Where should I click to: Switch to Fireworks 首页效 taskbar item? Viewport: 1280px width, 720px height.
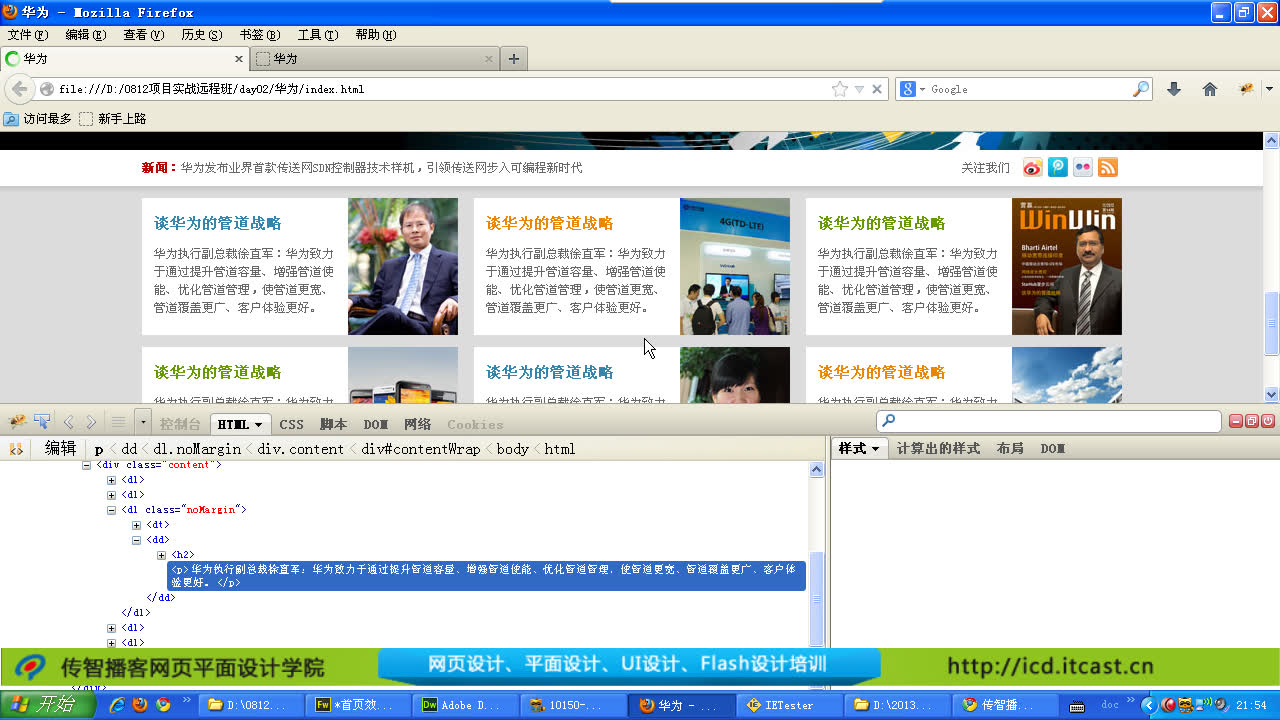click(x=356, y=705)
